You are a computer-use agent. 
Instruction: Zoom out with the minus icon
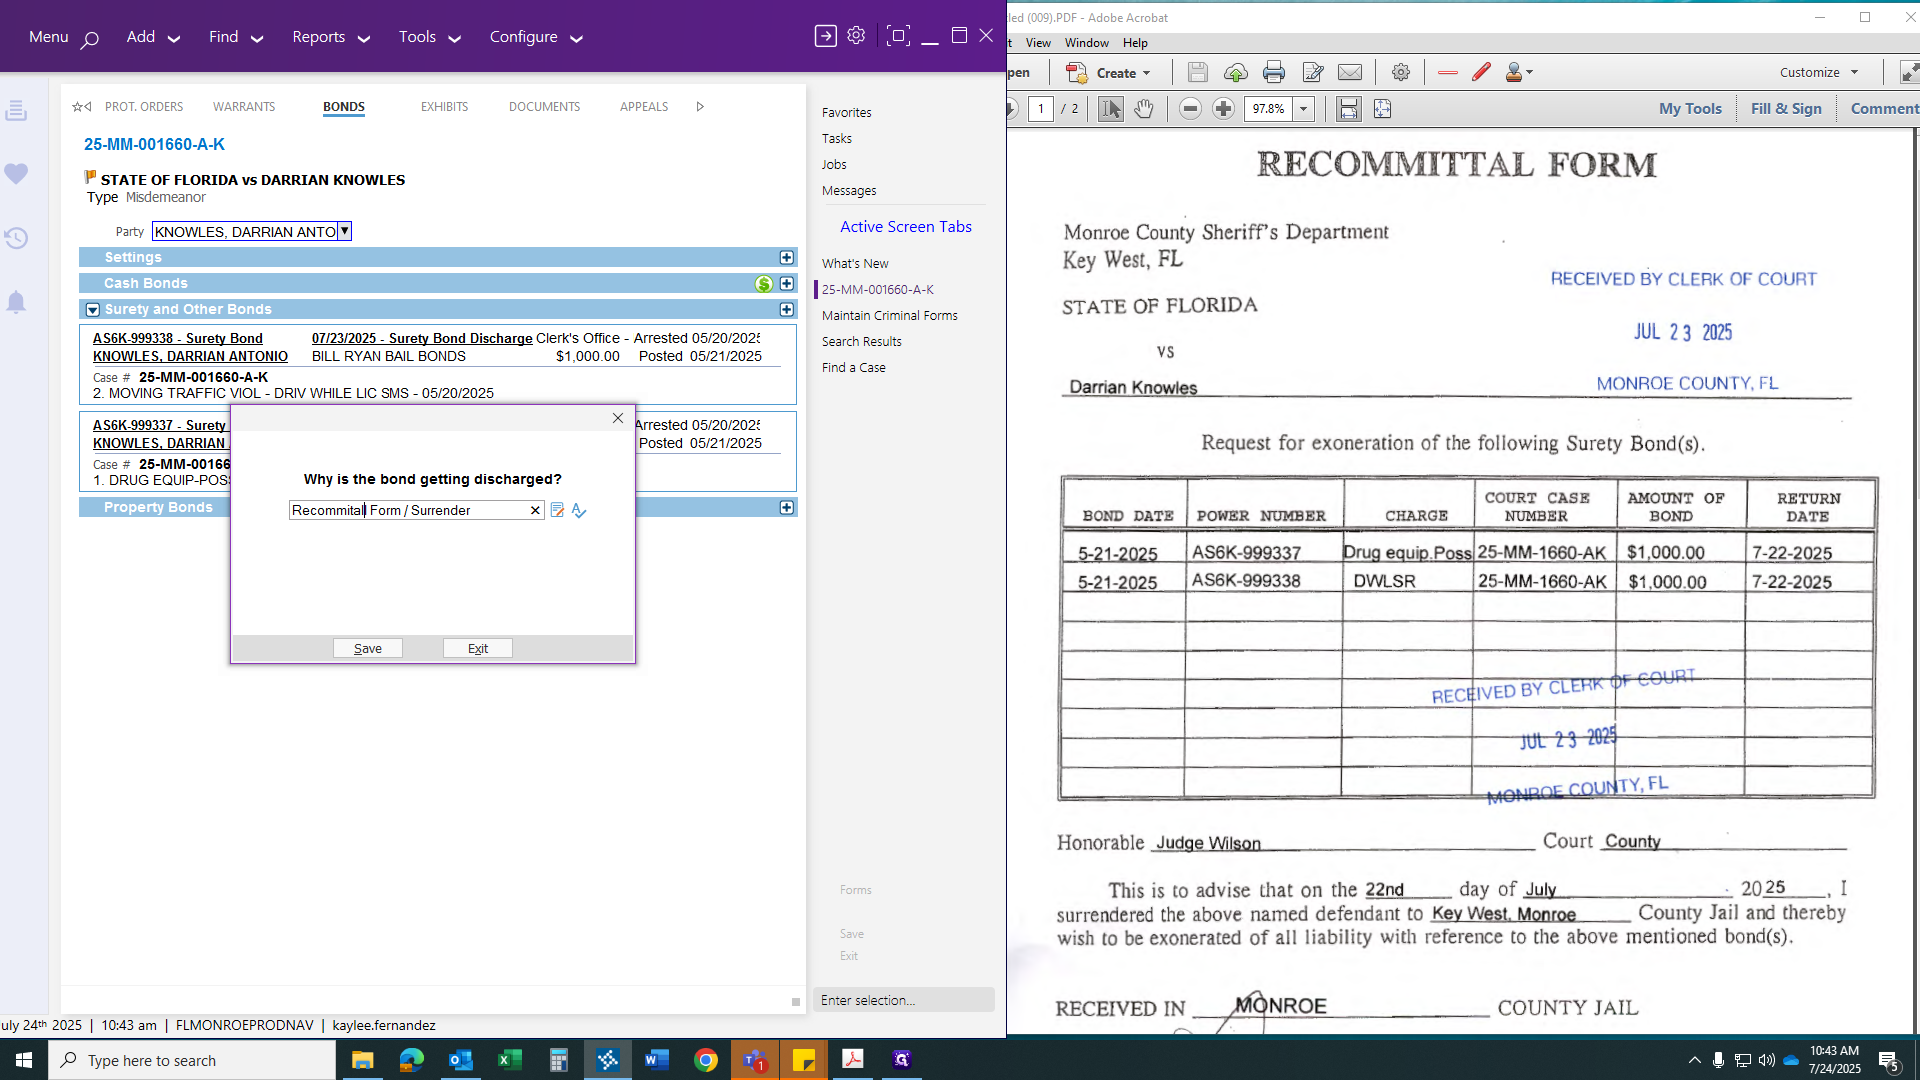[1190, 108]
